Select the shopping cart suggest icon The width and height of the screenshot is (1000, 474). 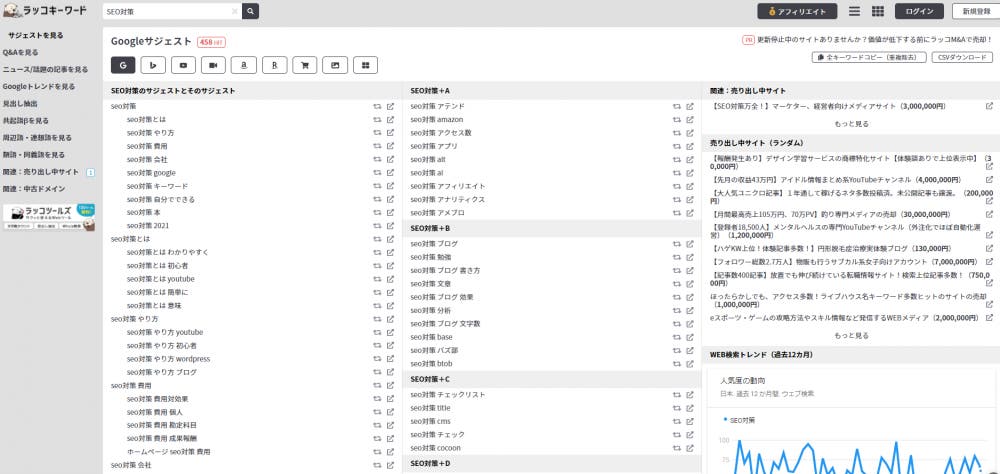[x=305, y=65]
